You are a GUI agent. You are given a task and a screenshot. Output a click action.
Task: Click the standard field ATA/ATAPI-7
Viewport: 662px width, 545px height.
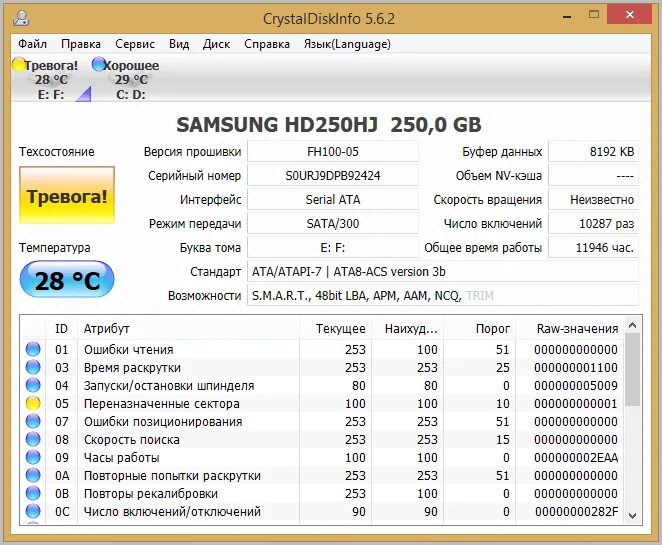pyautogui.click(x=442, y=272)
